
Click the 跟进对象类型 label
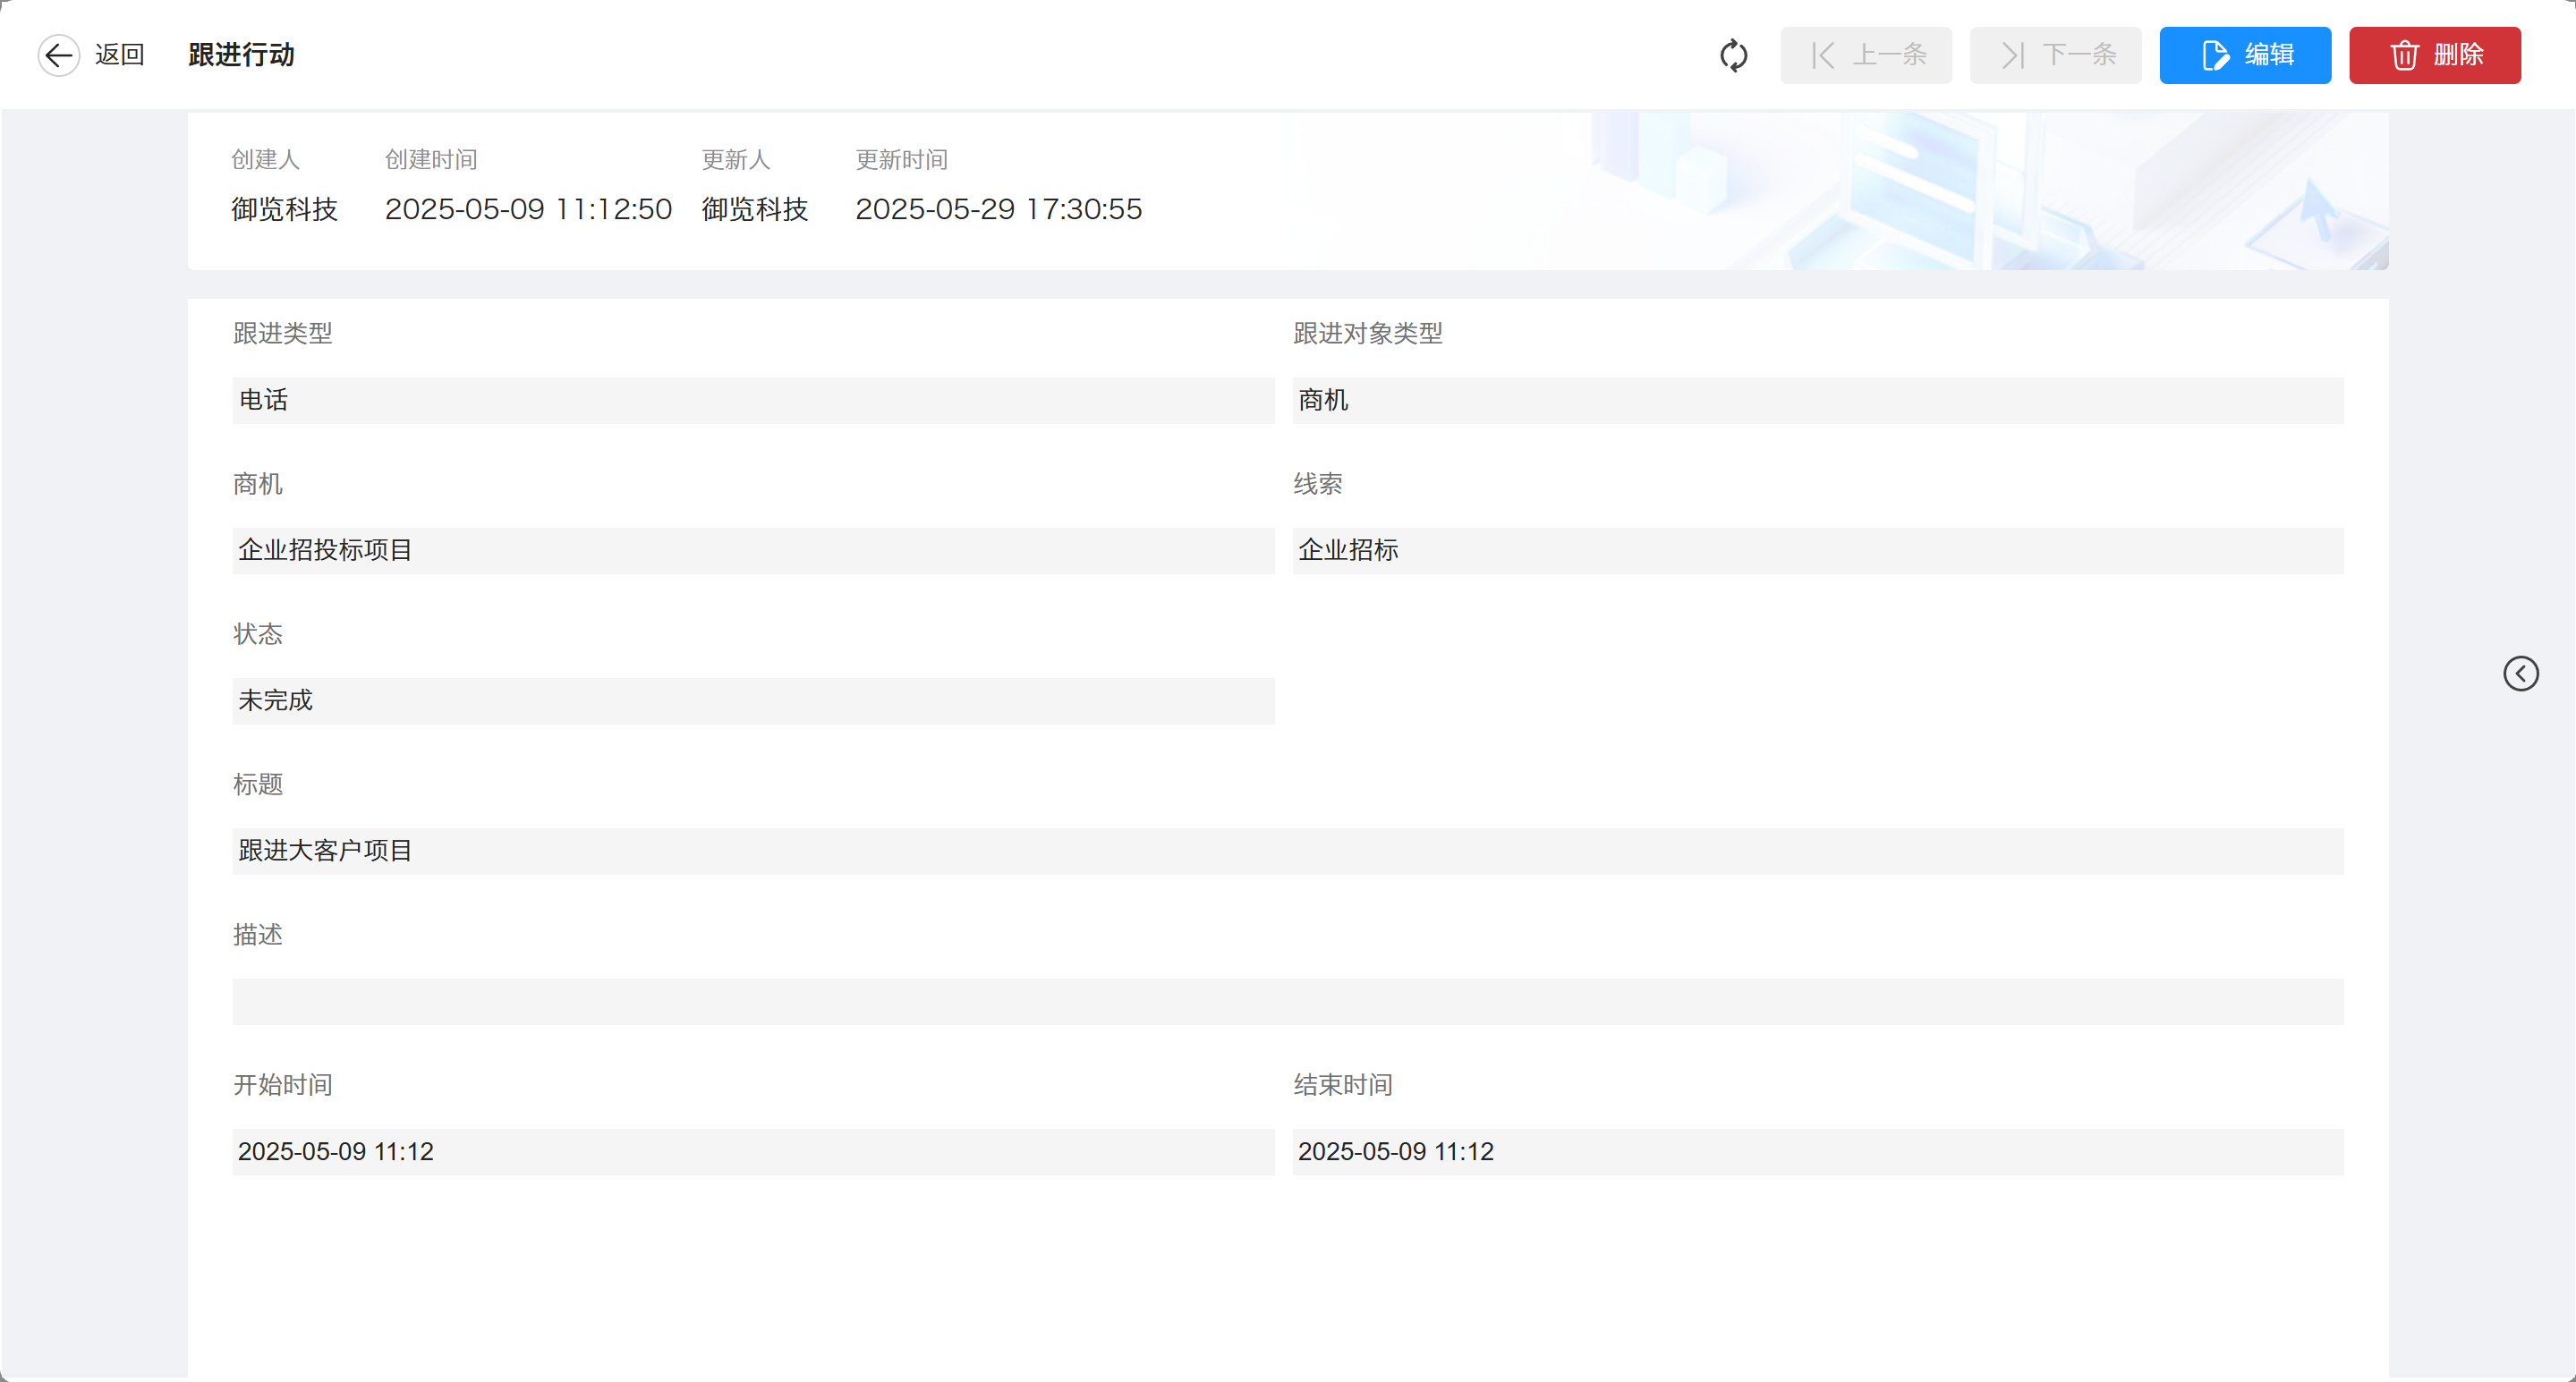(x=1368, y=333)
